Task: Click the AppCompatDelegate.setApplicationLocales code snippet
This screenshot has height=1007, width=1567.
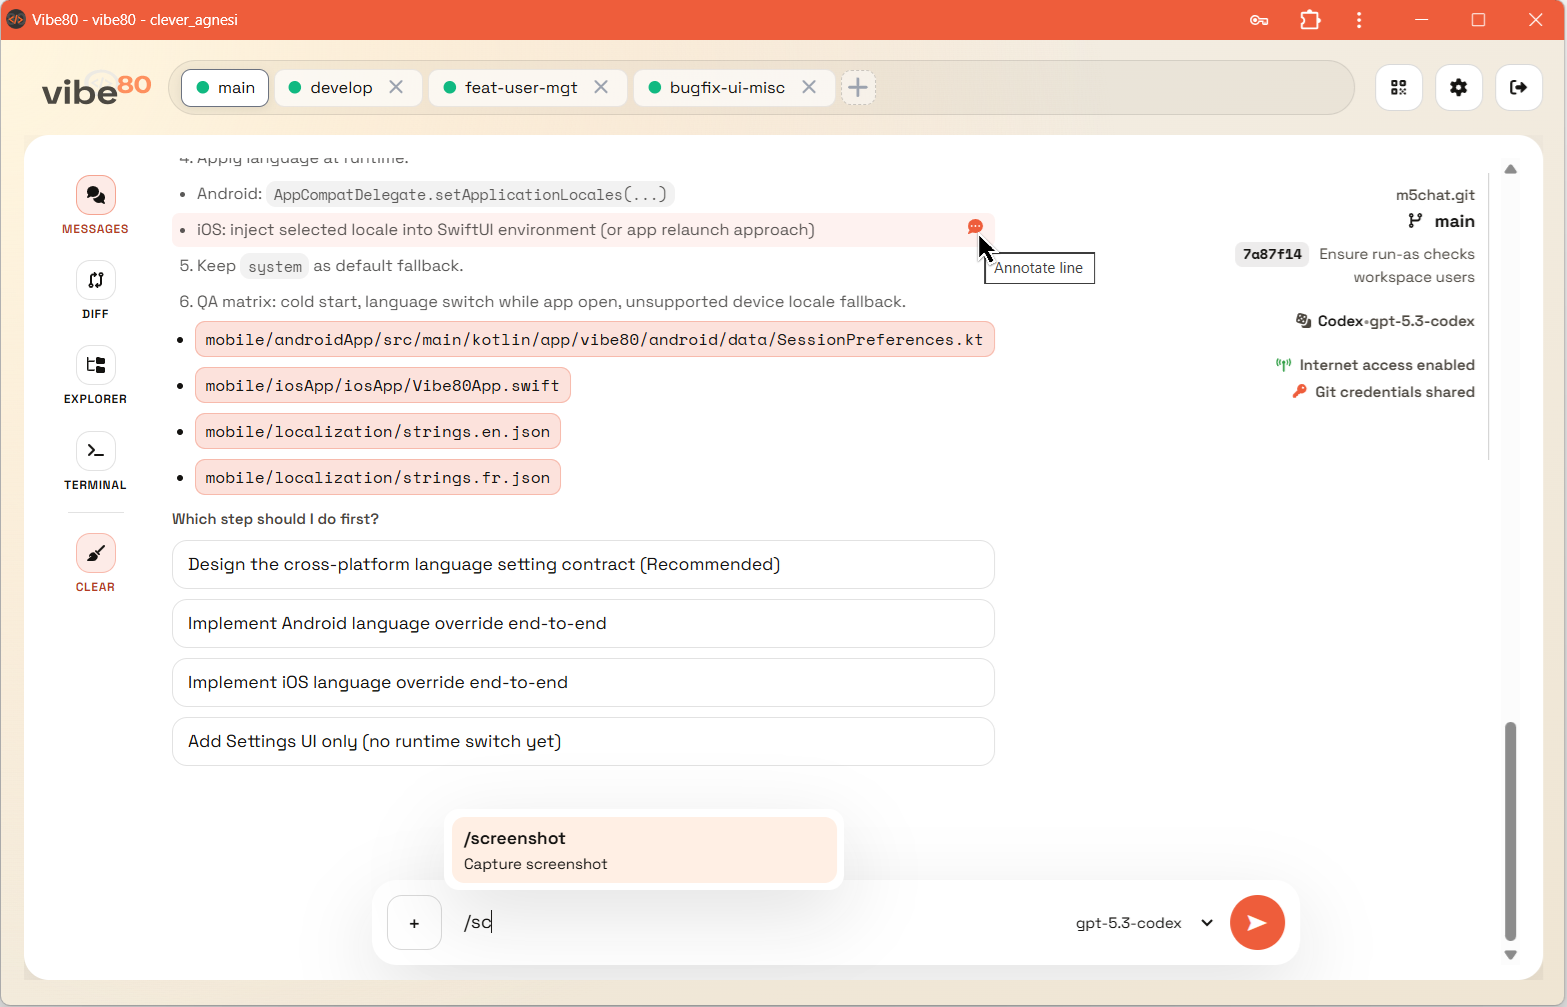Action: point(470,194)
